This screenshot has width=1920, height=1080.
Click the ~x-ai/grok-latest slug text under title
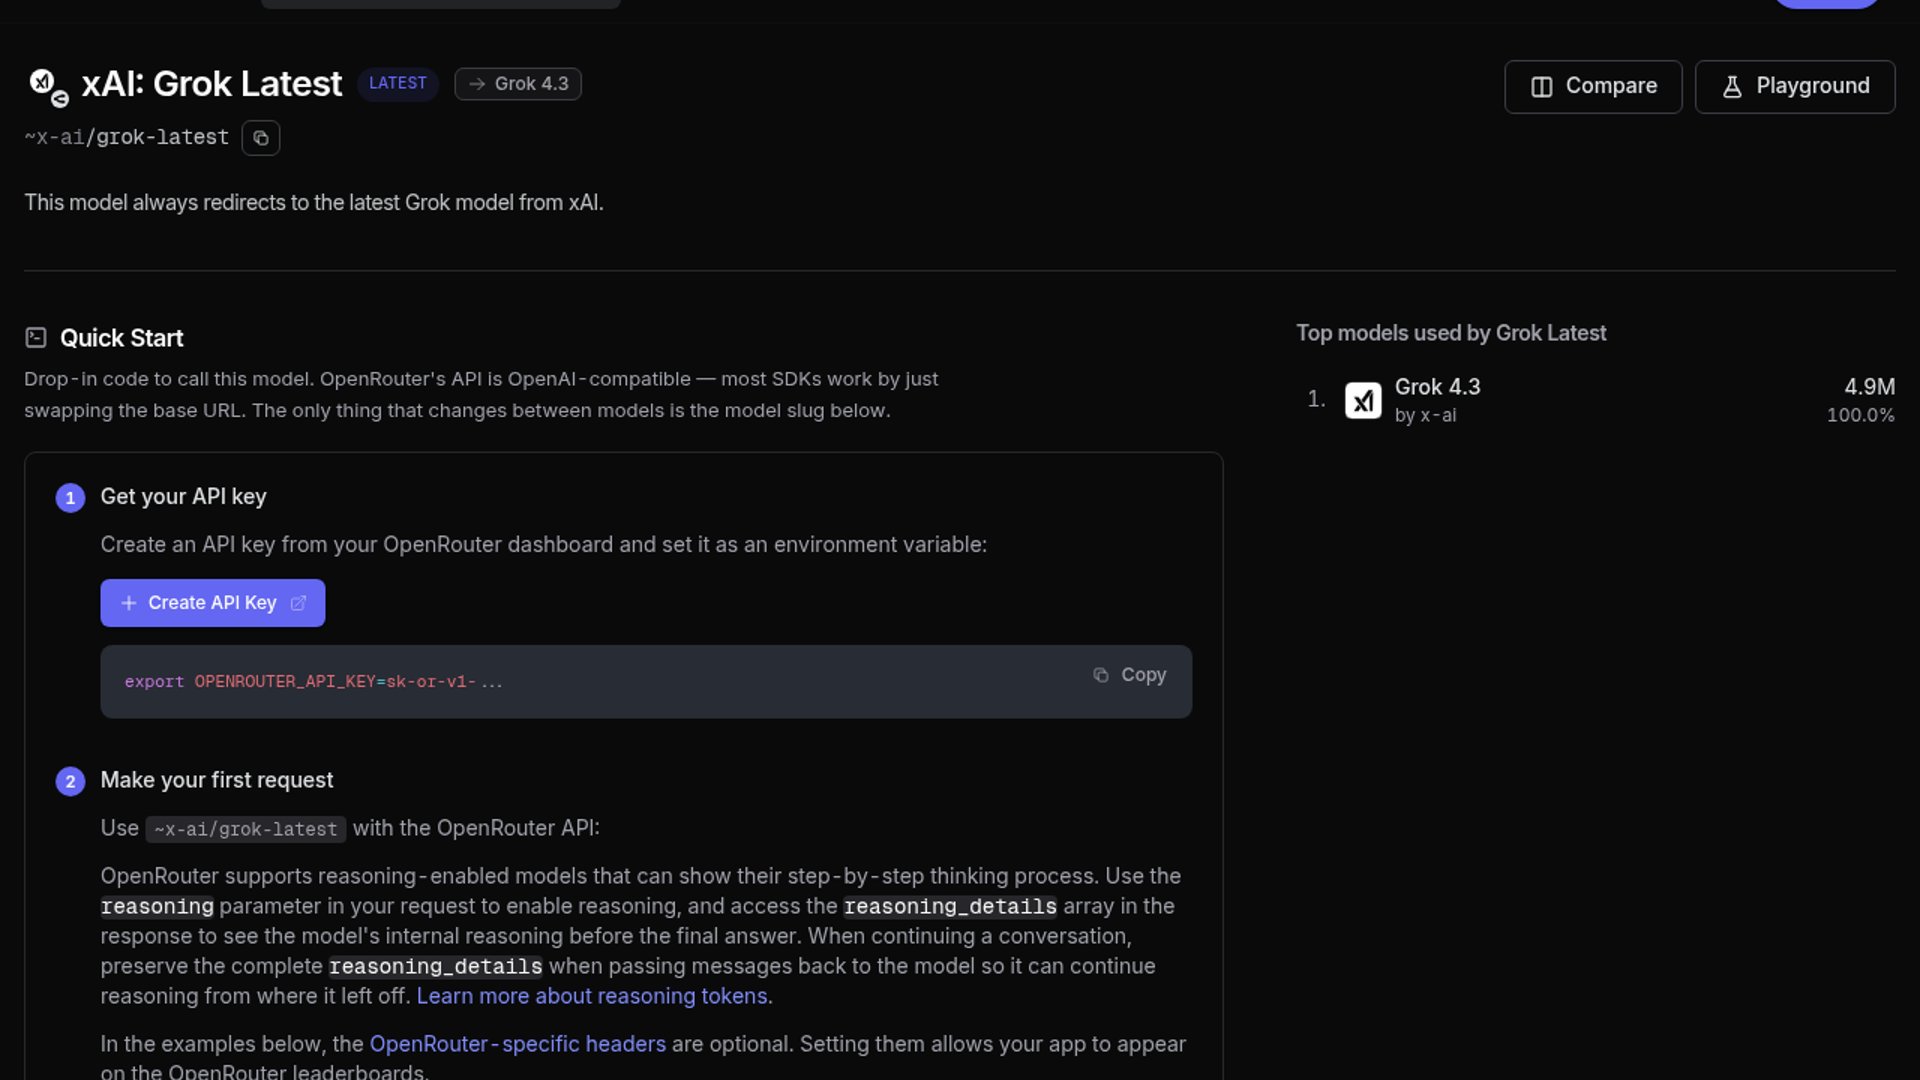[127, 138]
